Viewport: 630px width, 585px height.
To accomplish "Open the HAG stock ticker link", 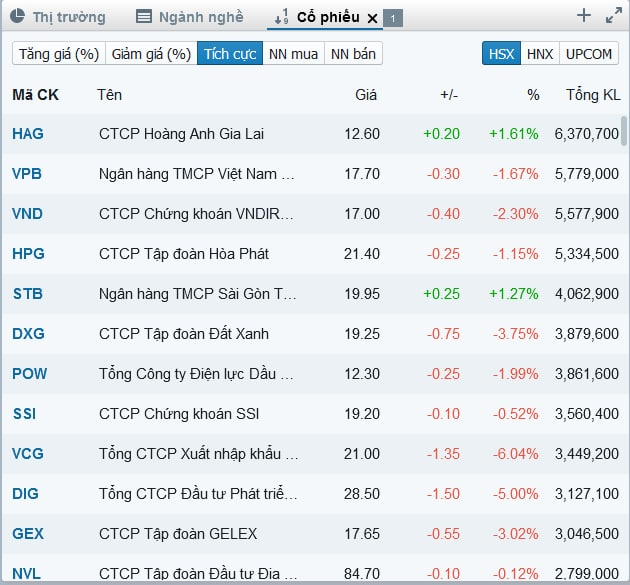I will click(28, 134).
